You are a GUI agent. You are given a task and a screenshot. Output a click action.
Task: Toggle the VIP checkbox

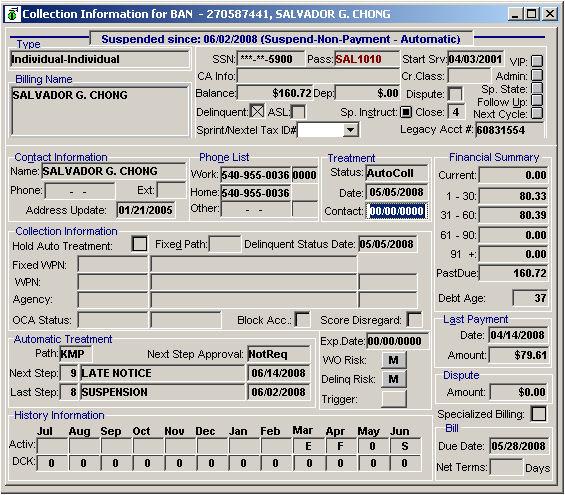[537, 61]
